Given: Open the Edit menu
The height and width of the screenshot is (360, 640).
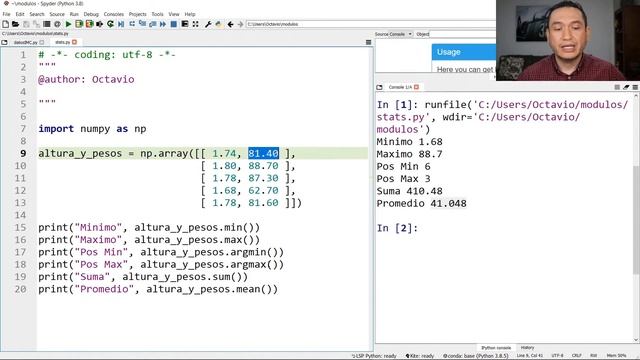Looking at the screenshot, I should click(20, 14).
